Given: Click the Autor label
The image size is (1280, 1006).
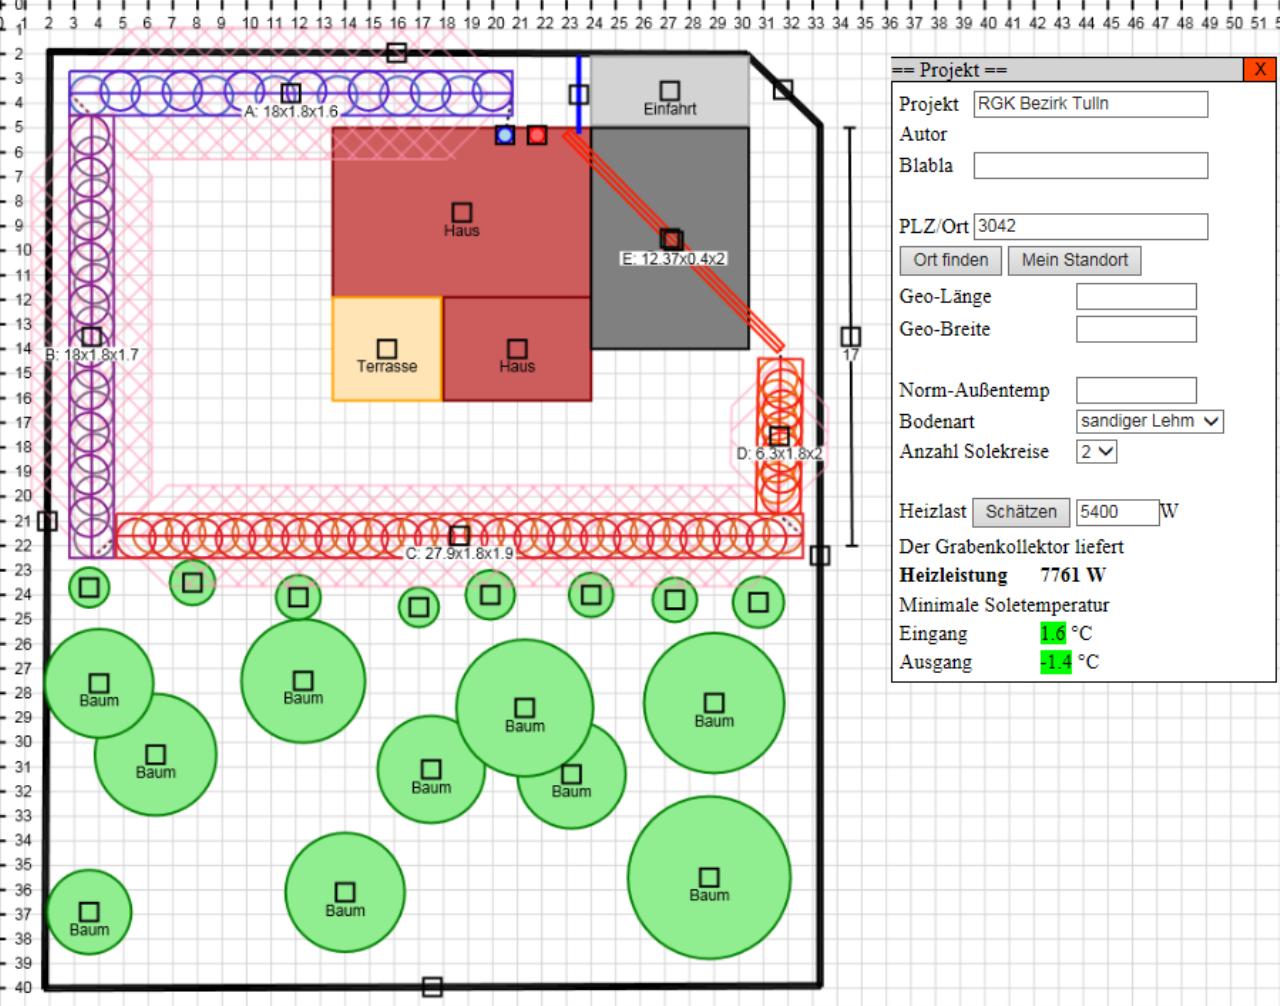Looking at the screenshot, I should (923, 134).
